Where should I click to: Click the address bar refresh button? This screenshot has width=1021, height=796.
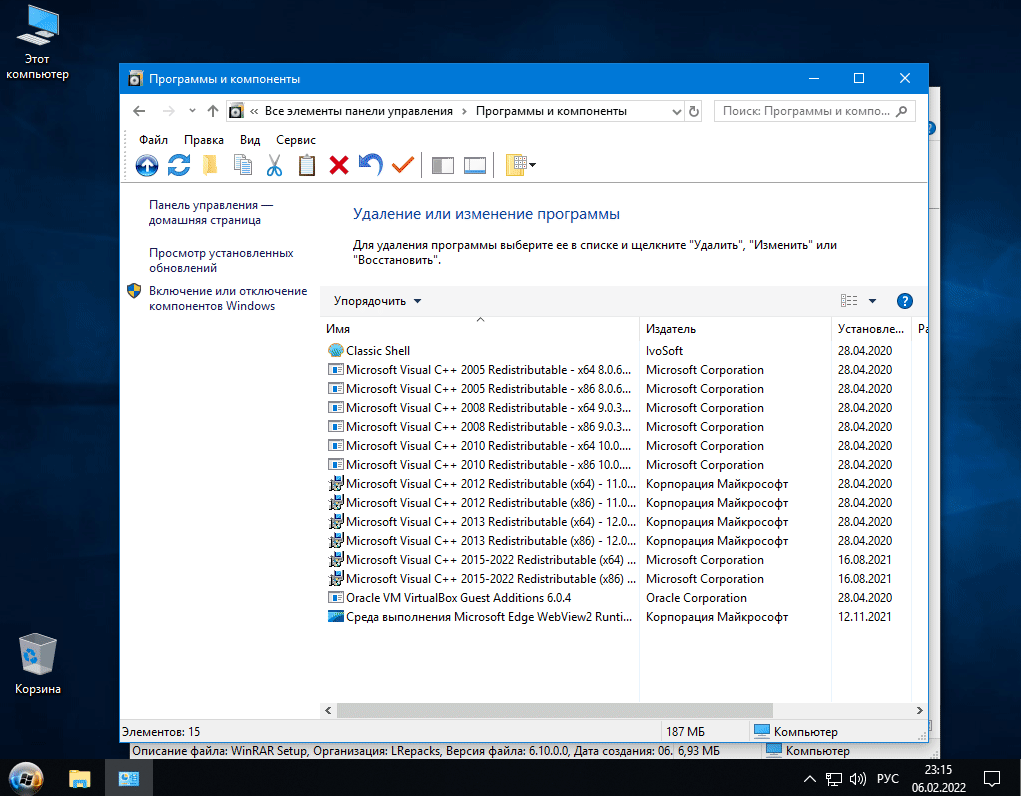(x=694, y=111)
